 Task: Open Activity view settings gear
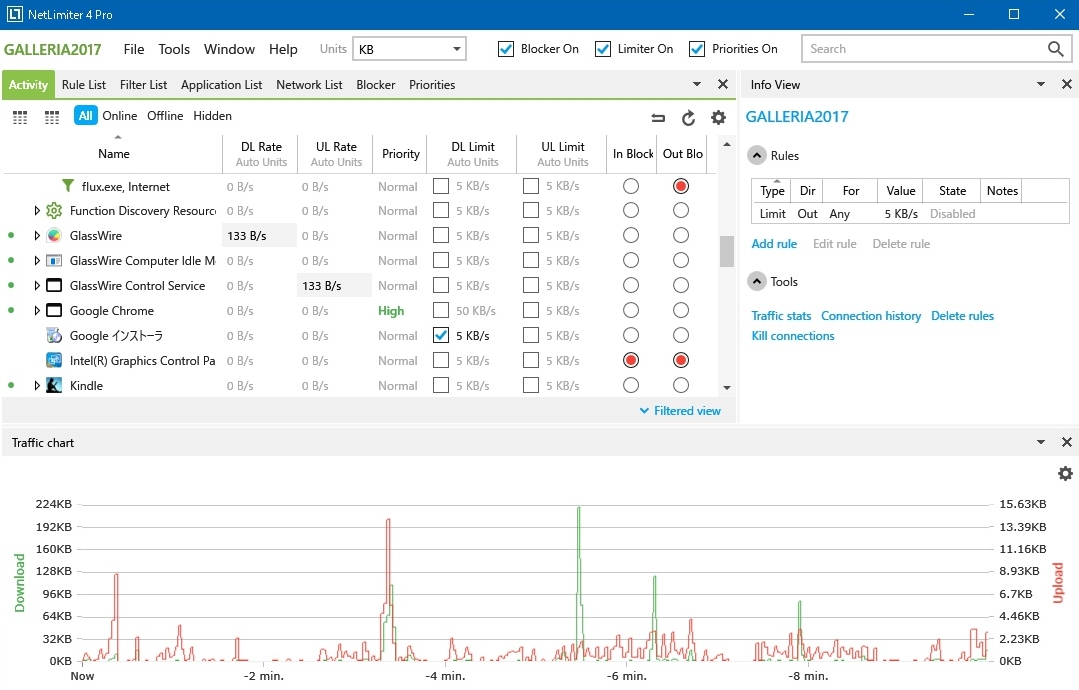click(x=718, y=117)
